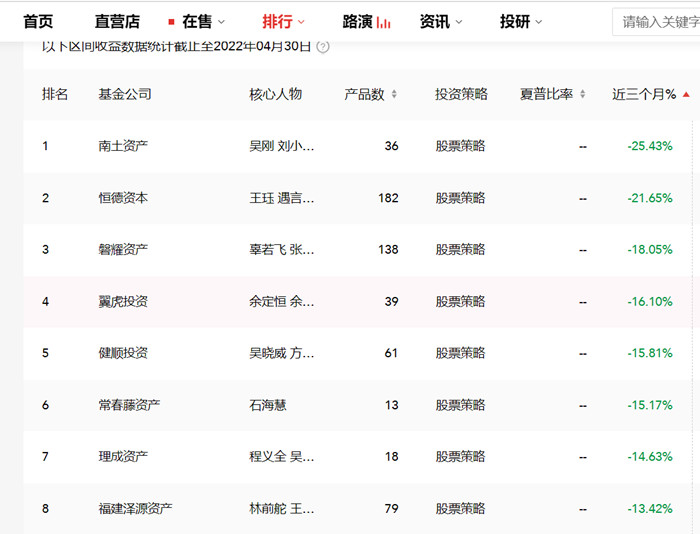Open the 直营店 nav item

point(117,21)
